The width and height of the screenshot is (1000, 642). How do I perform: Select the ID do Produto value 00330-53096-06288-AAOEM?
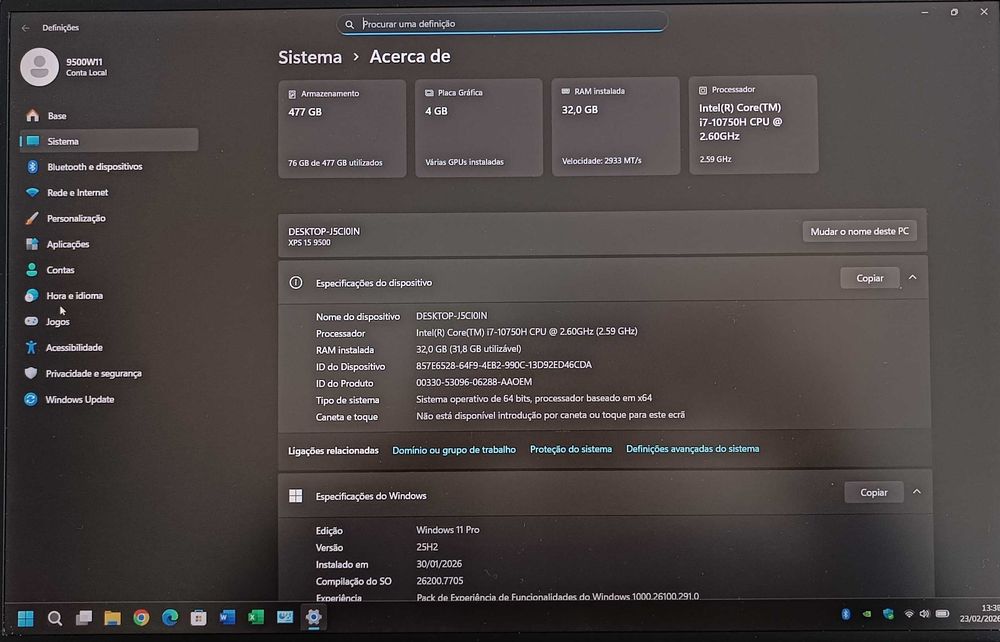coord(474,382)
